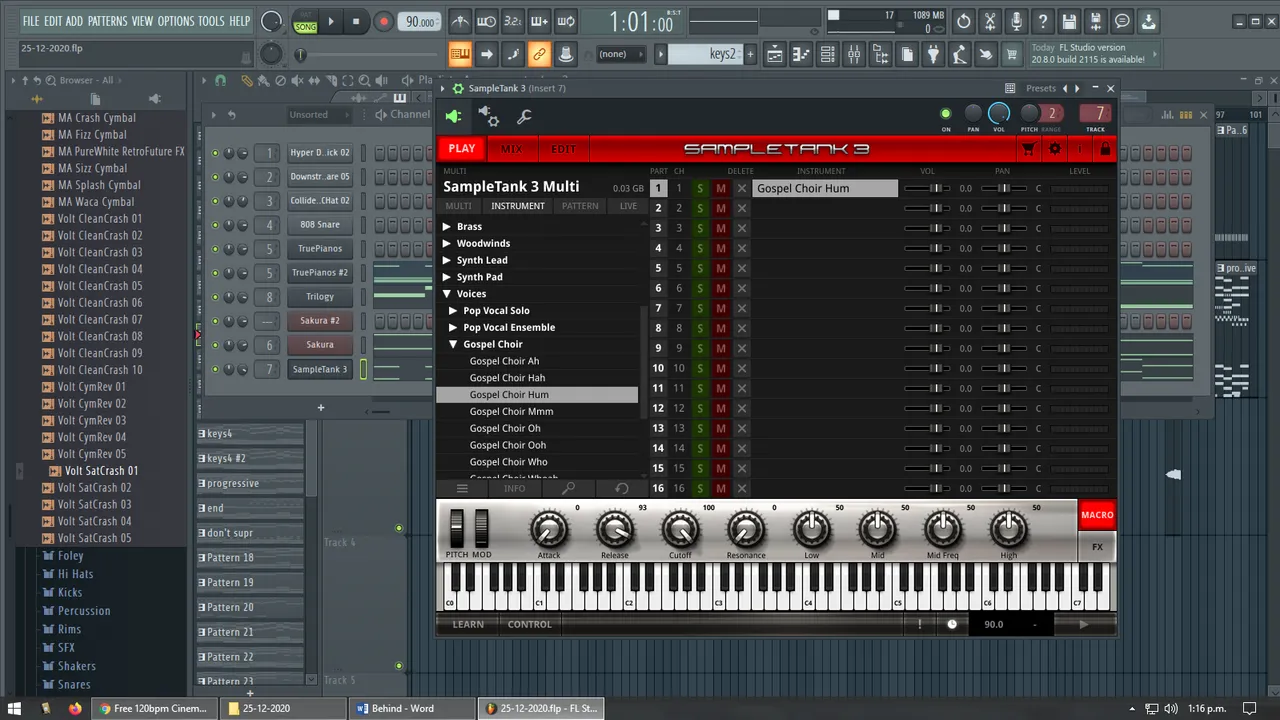Click the microphone recording icon in the top toolbar
The image size is (1280, 720).
pos(1016,21)
